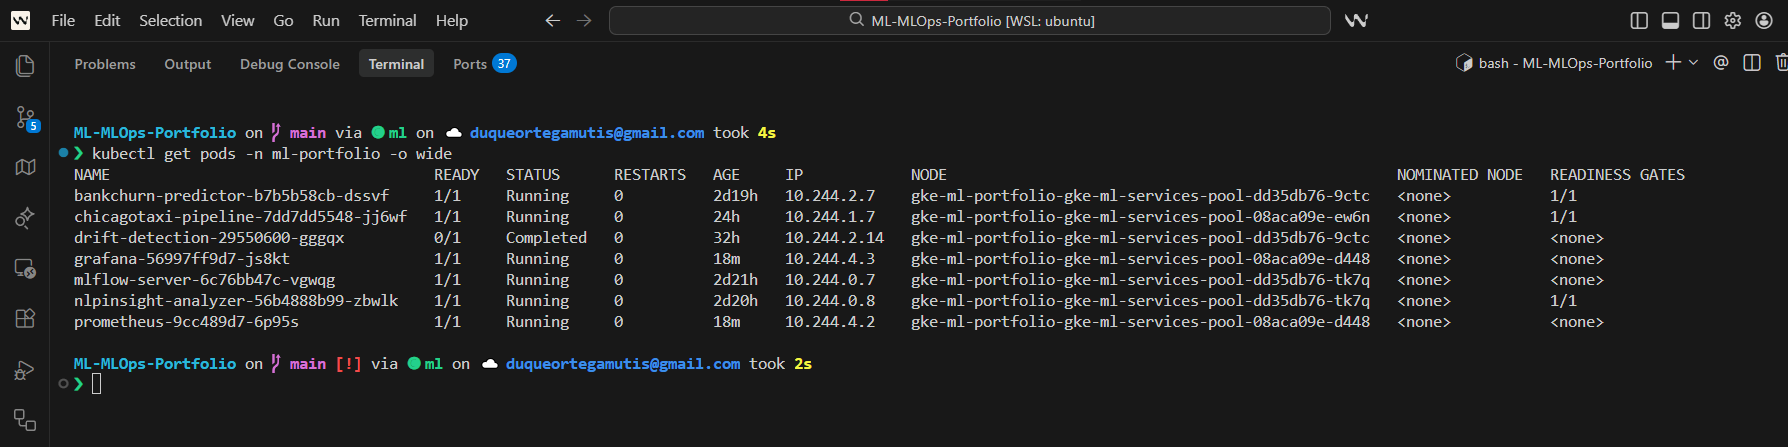Open the View menu
The height and width of the screenshot is (447, 1788).
tap(237, 21)
